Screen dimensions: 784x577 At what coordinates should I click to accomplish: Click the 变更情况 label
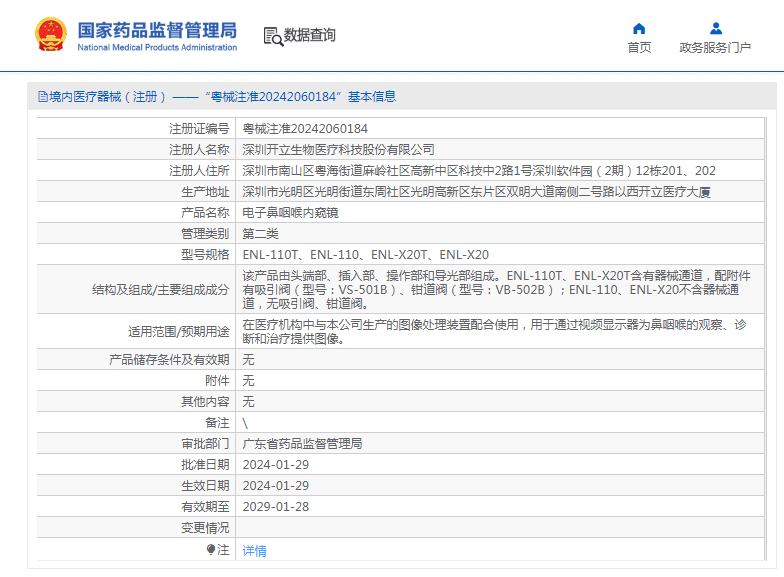pyautogui.click(x=205, y=528)
